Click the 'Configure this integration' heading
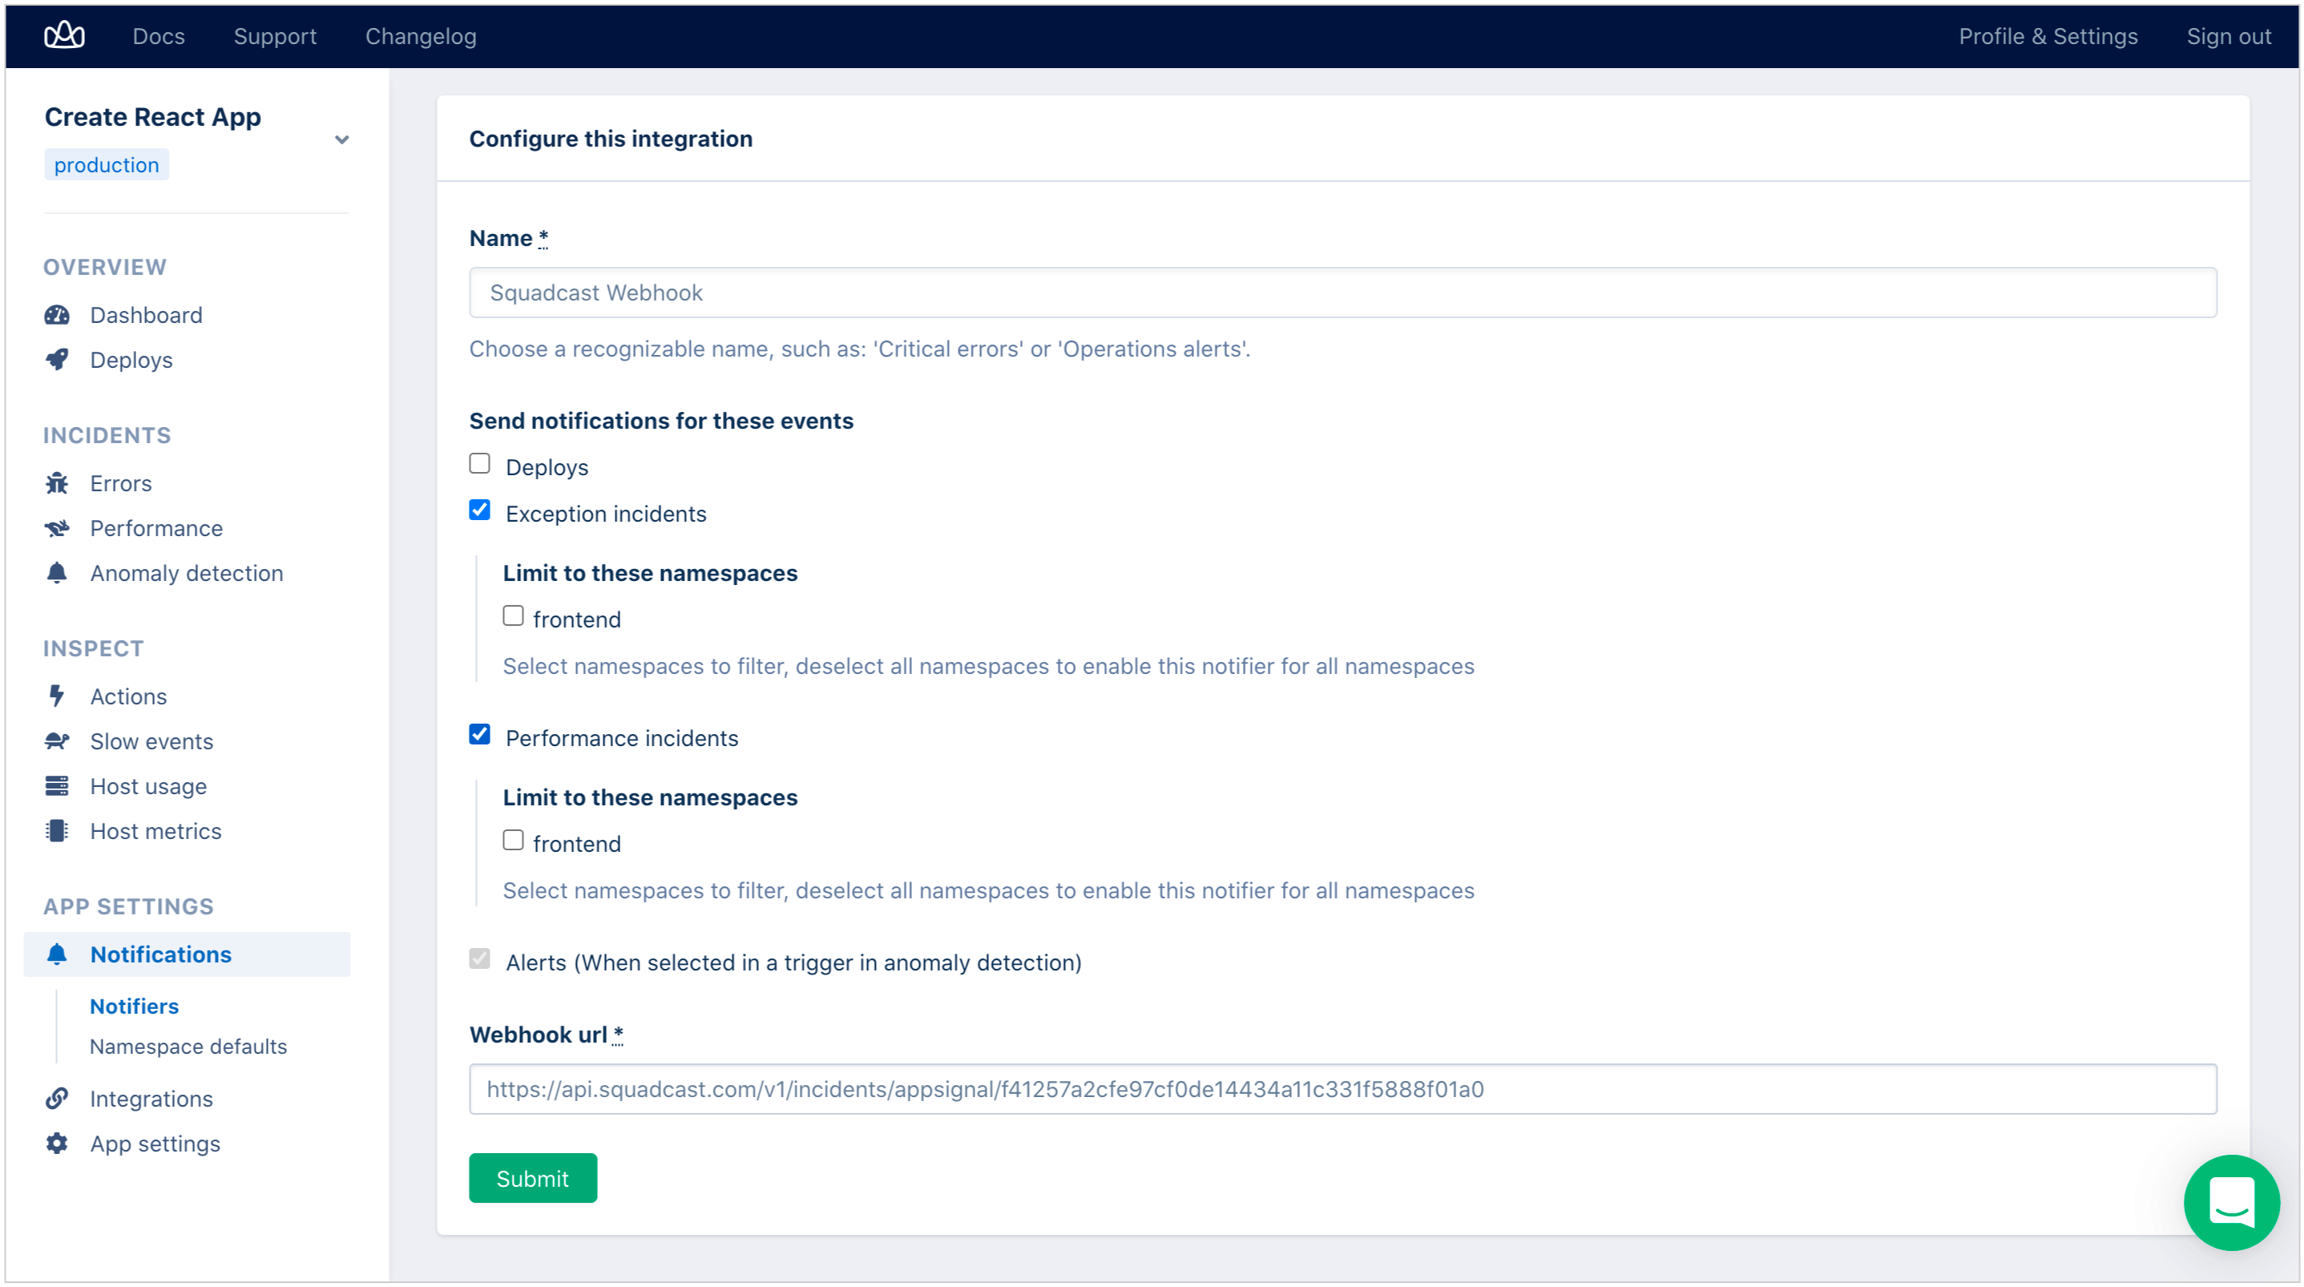 tap(611, 139)
